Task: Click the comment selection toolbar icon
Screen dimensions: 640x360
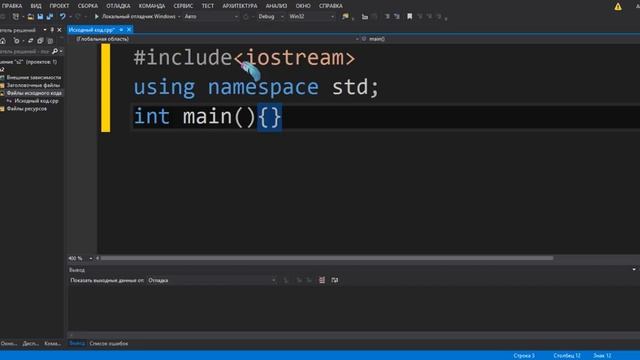Action: 387,17
